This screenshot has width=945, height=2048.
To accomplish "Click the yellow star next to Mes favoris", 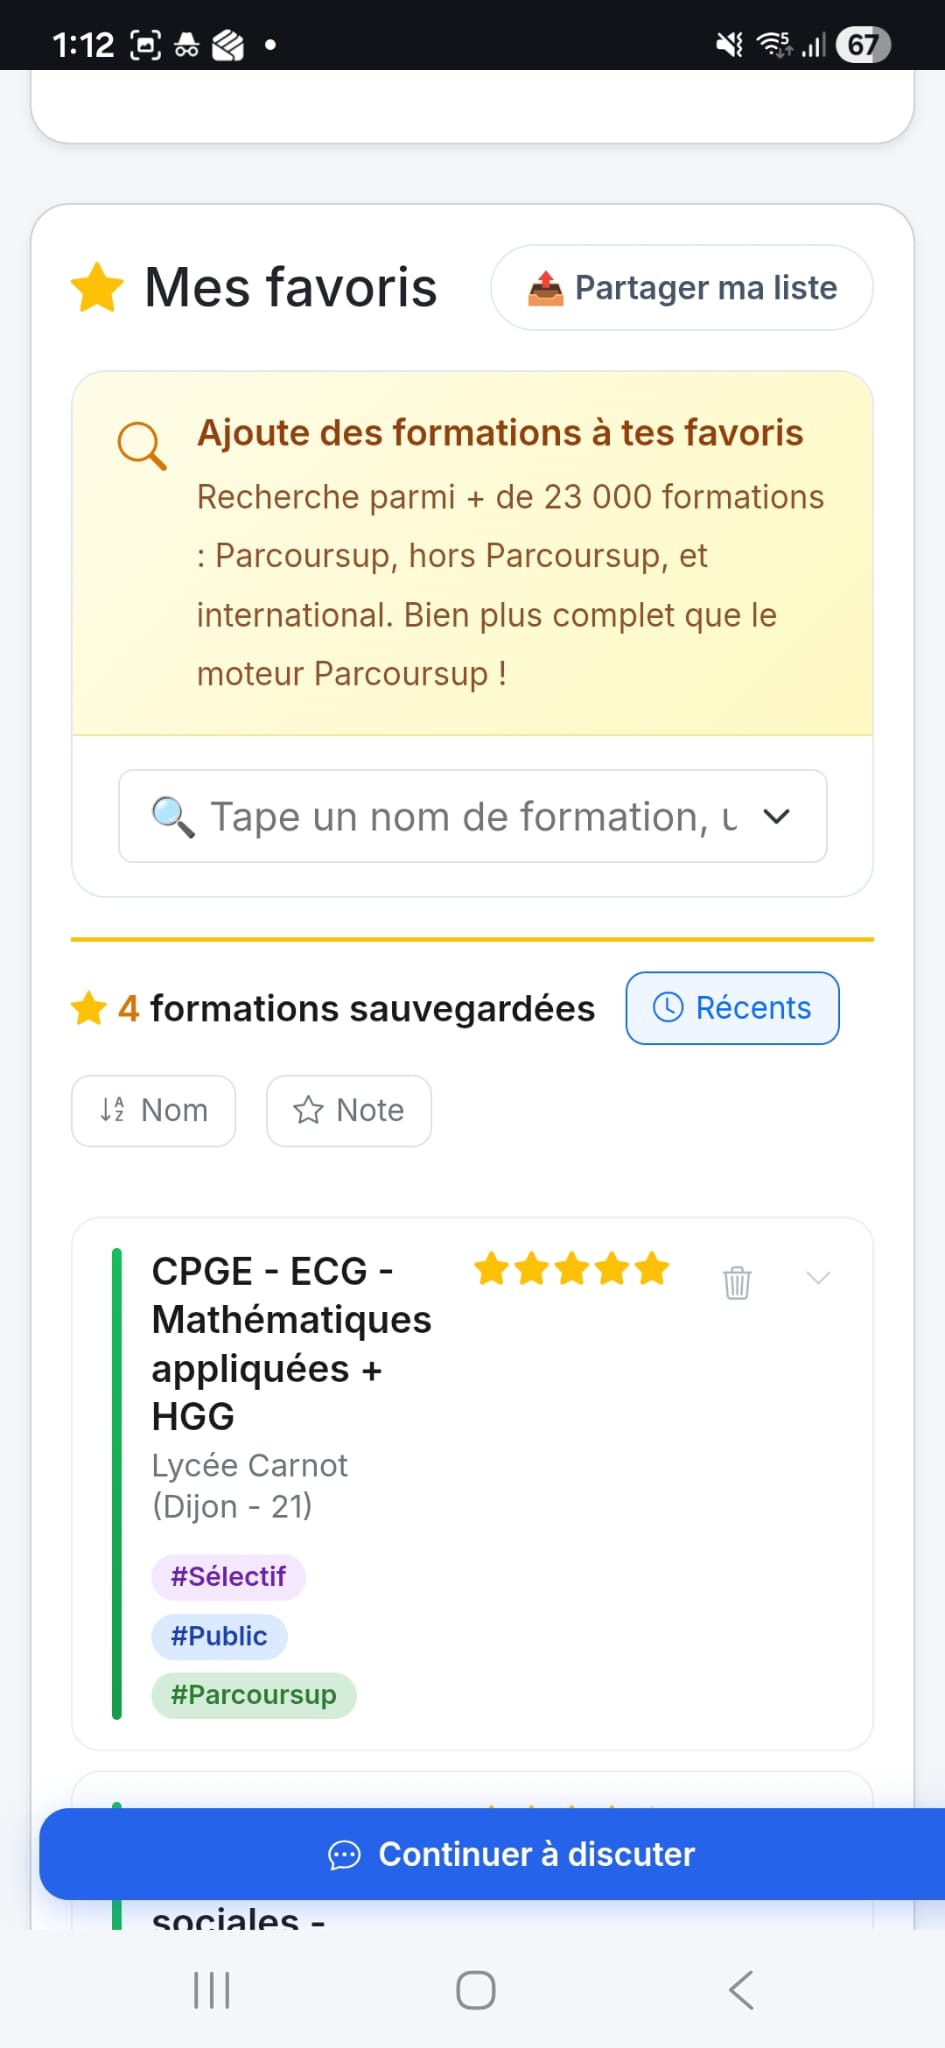I will coord(97,288).
